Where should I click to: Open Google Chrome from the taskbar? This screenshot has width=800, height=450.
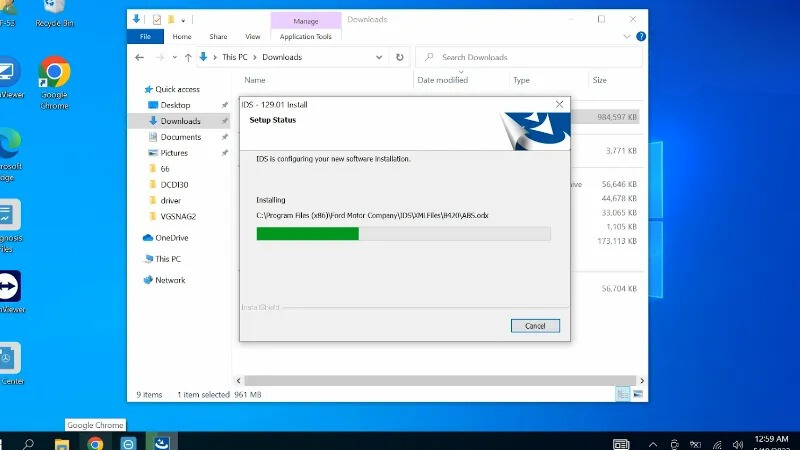95,444
